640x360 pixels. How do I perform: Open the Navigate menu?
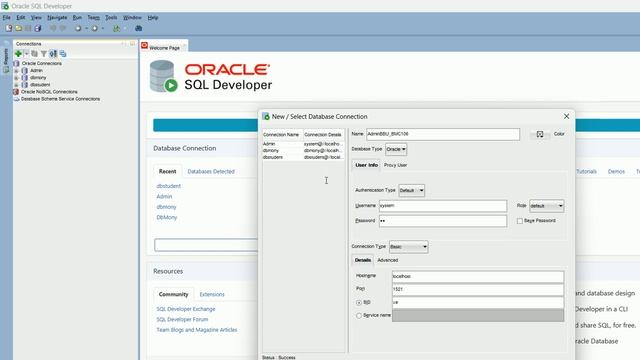[57, 18]
